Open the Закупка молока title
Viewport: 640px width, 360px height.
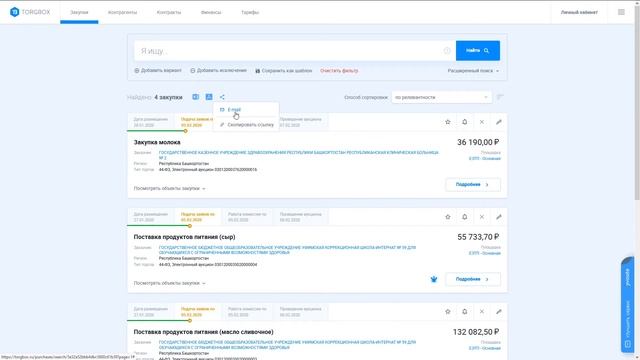pyautogui.click(x=157, y=142)
